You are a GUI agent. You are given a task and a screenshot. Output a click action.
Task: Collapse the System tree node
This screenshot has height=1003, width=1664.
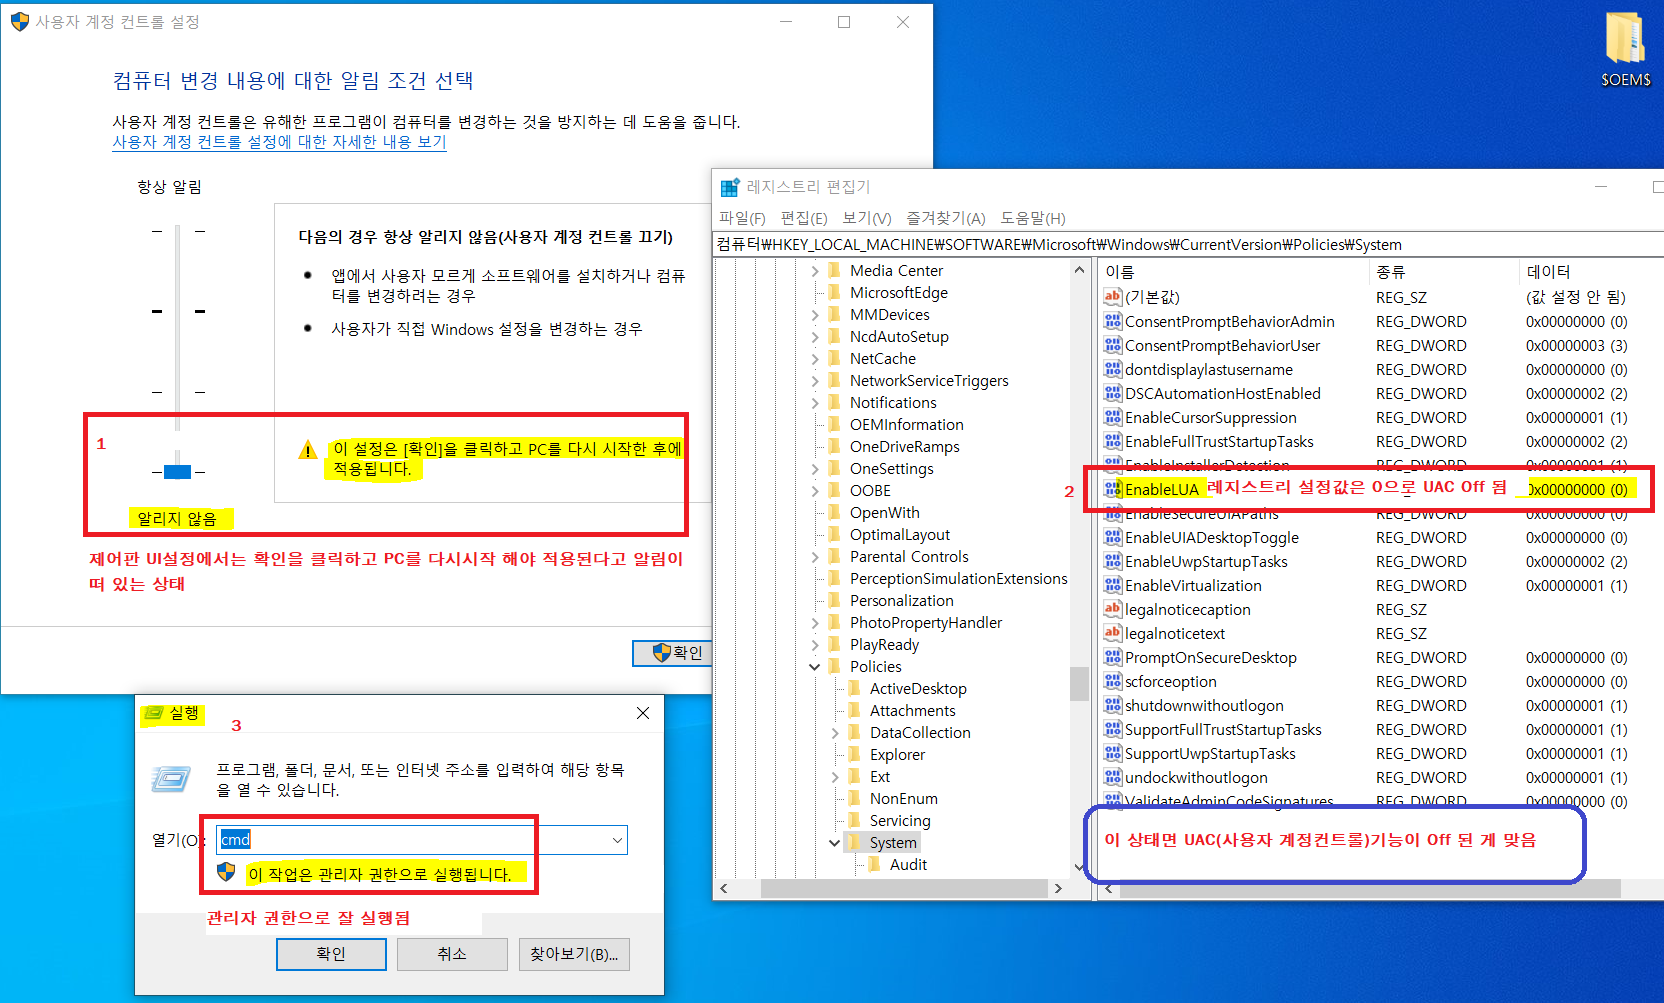click(x=834, y=842)
